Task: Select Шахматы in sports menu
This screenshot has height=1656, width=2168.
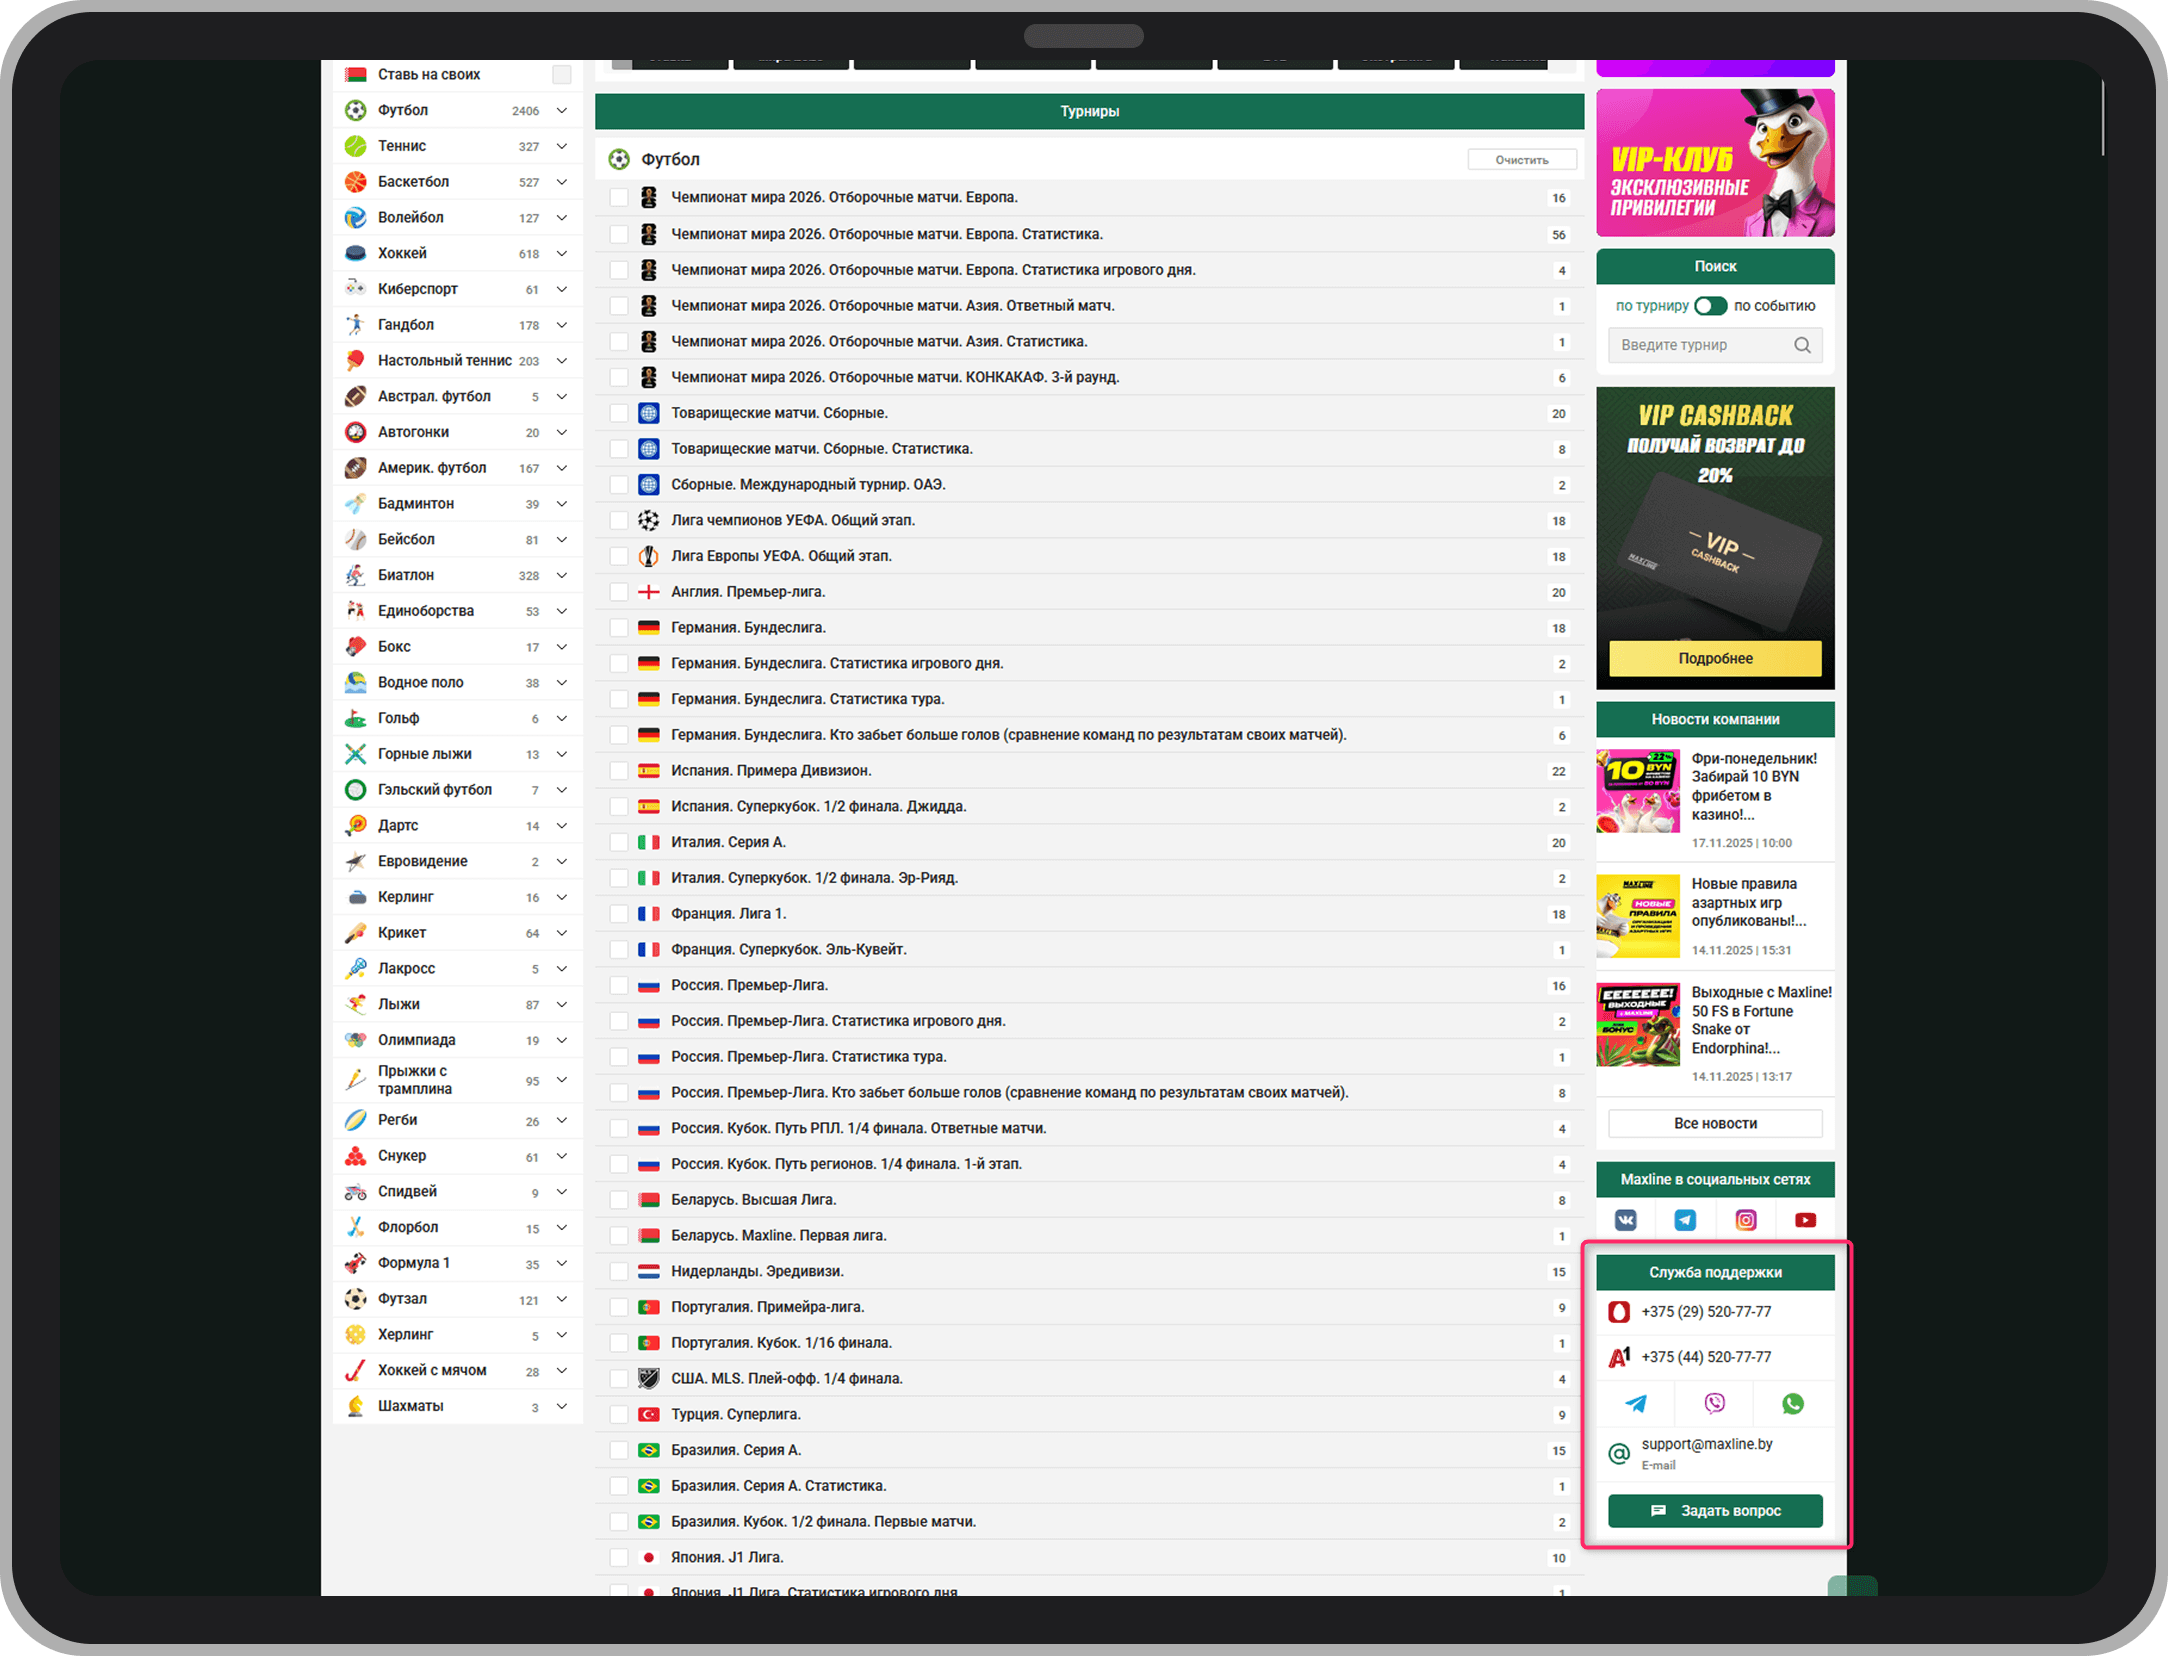Action: [x=410, y=1406]
